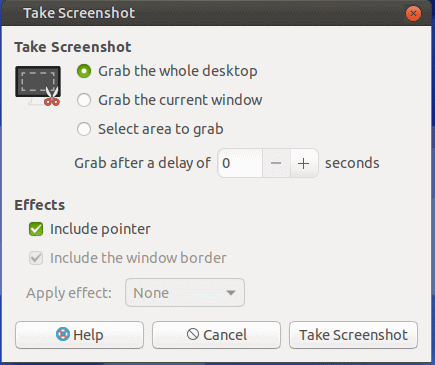Click the Effects section heading

40,205
